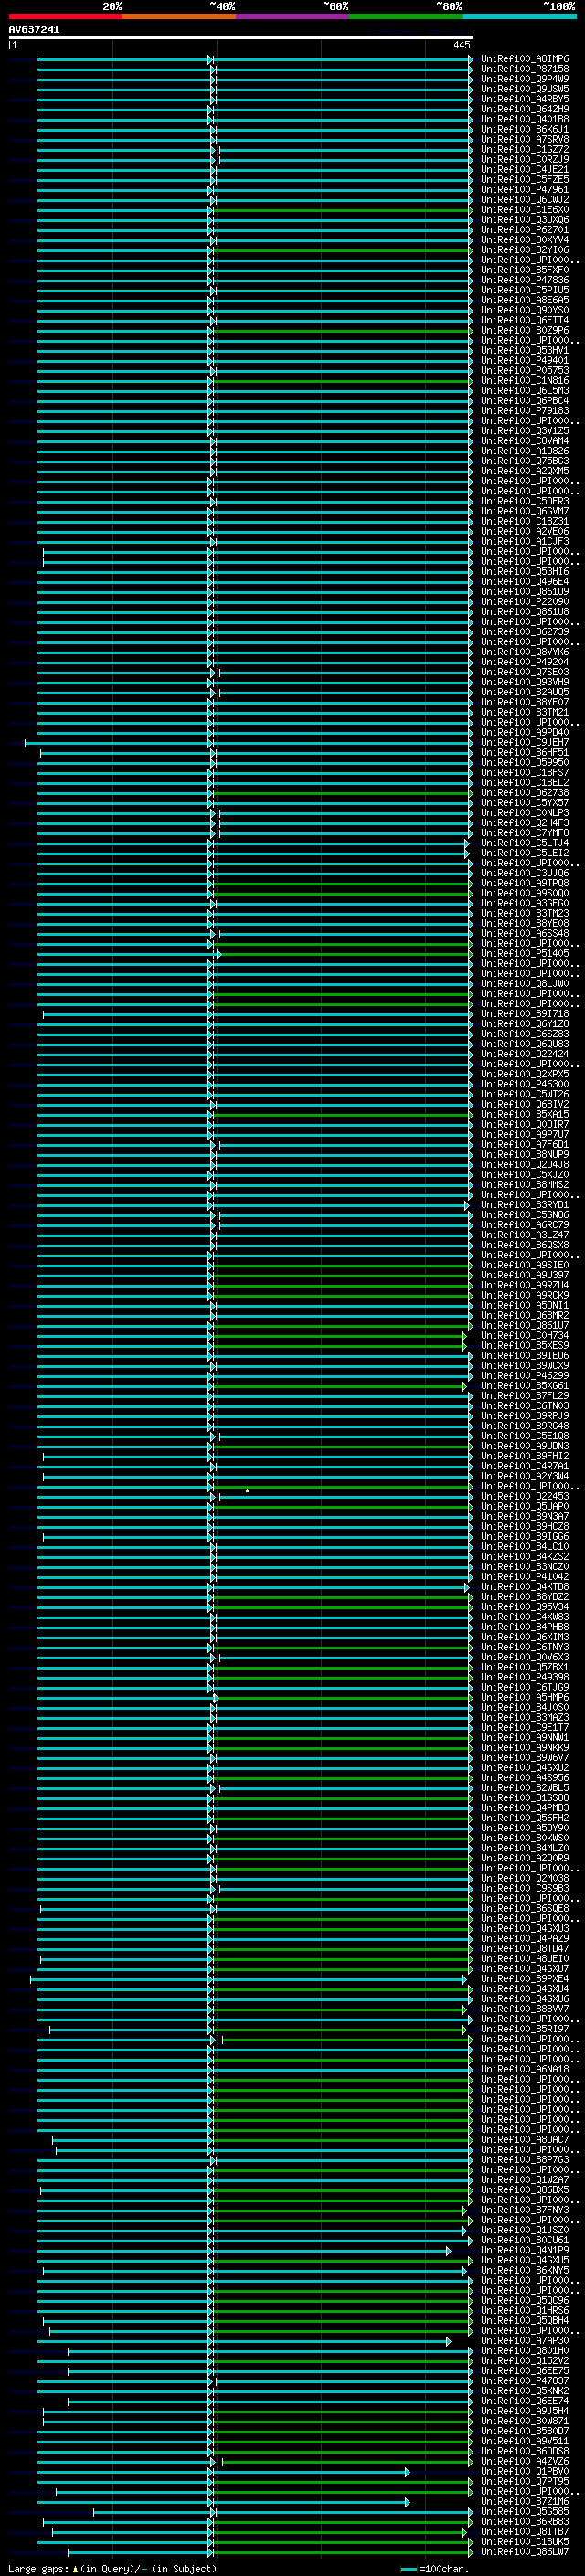The width and height of the screenshot is (585, 2576).
Task: Open hit UniRef100_C4JE21
Action: tap(524, 169)
